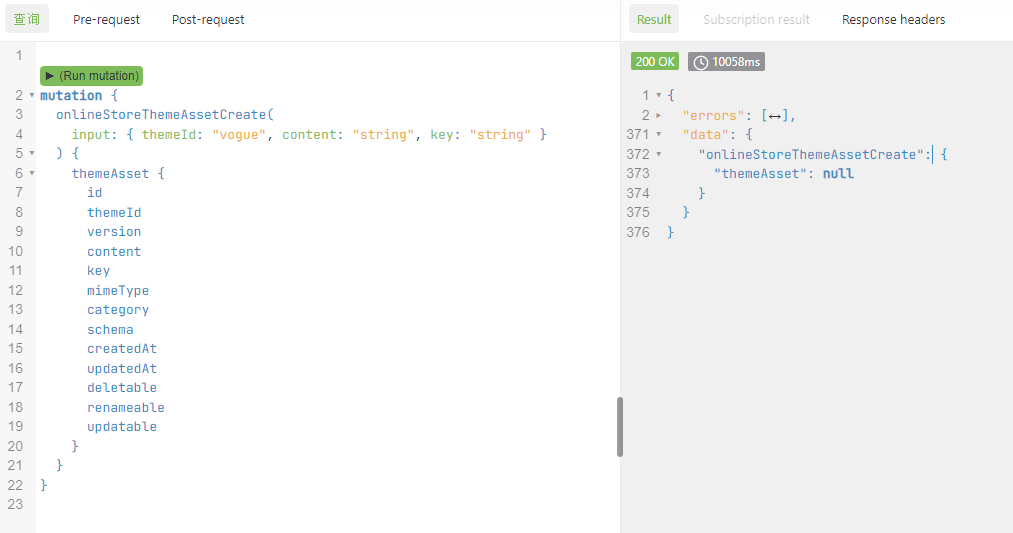Expand the collapsed errors array in result

[658, 115]
